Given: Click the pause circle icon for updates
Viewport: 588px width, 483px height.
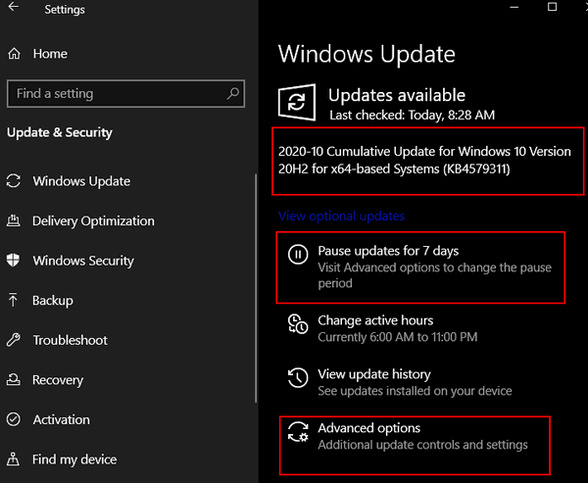Looking at the screenshot, I should pyautogui.click(x=298, y=254).
